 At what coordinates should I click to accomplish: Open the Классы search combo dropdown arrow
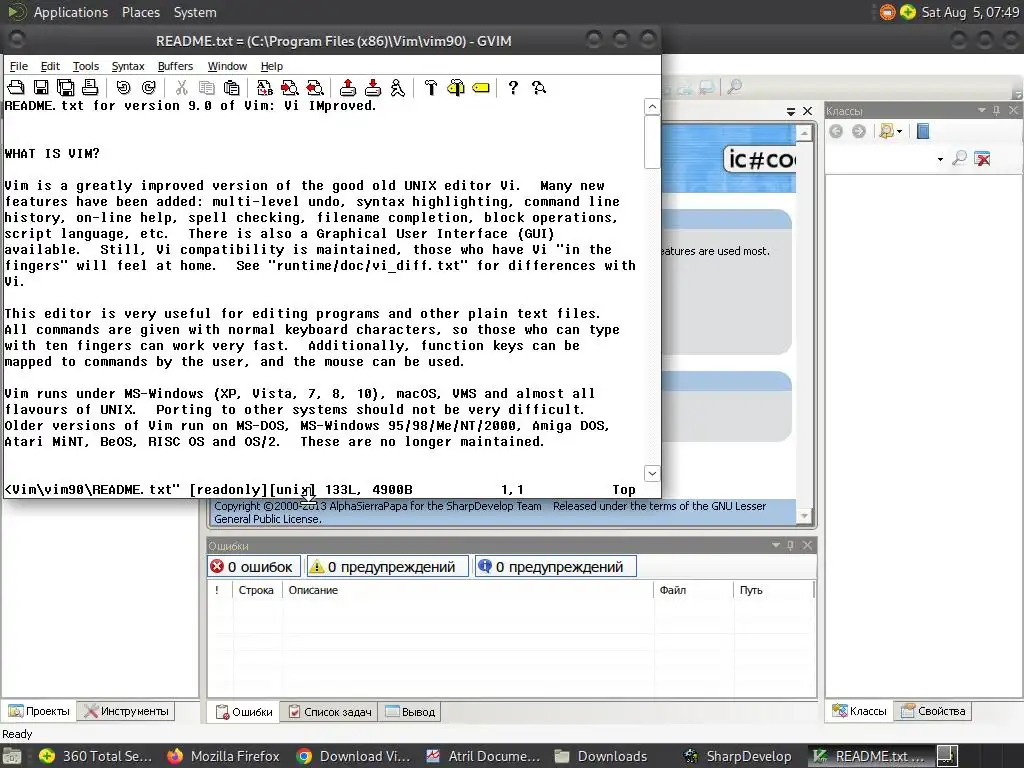tap(940, 159)
